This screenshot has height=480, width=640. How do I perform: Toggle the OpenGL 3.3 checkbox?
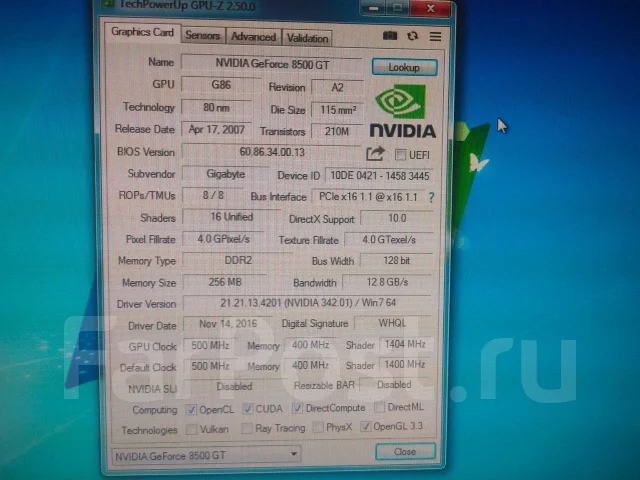tap(365, 427)
